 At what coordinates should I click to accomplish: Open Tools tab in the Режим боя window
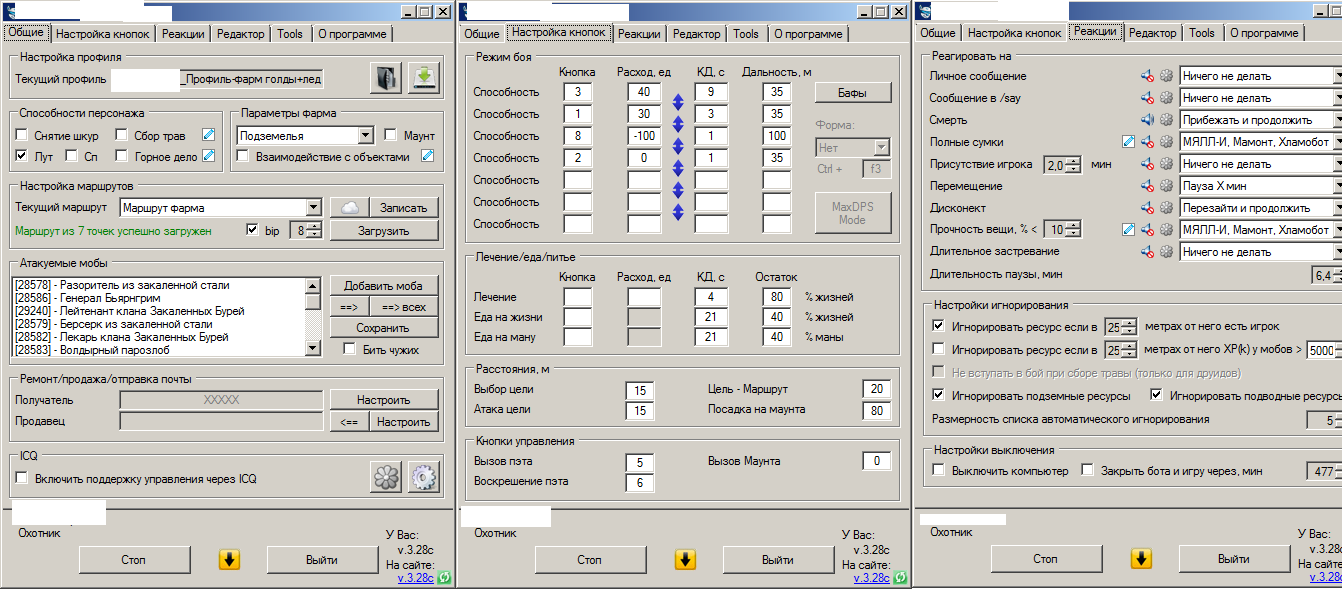coord(746,34)
